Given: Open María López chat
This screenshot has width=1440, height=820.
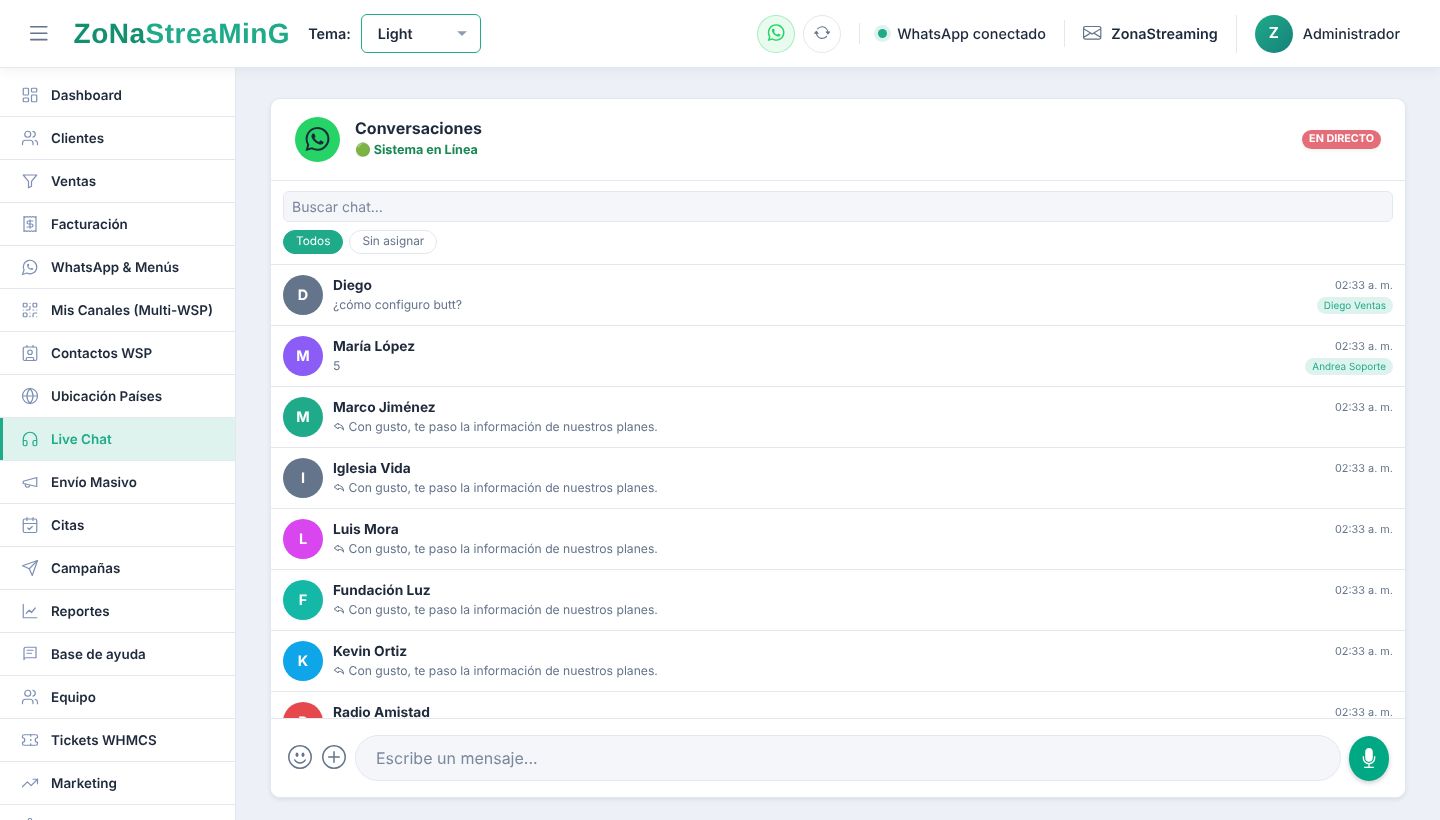Looking at the screenshot, I should [838, 356].
